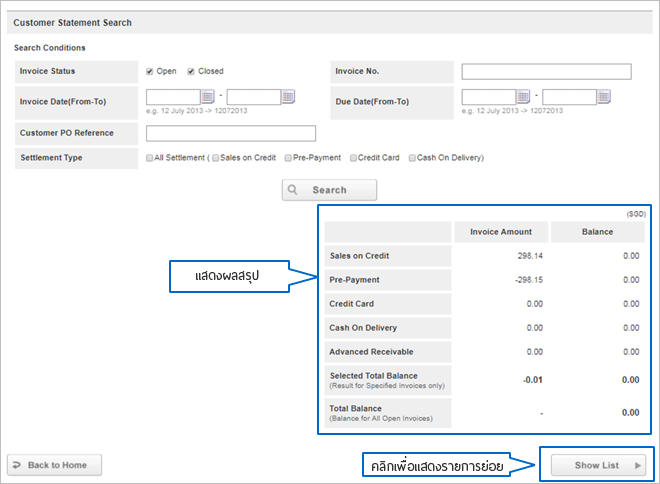Click the Due Date from input box
This screenshot has width=660, height=484.
(488, 97)
